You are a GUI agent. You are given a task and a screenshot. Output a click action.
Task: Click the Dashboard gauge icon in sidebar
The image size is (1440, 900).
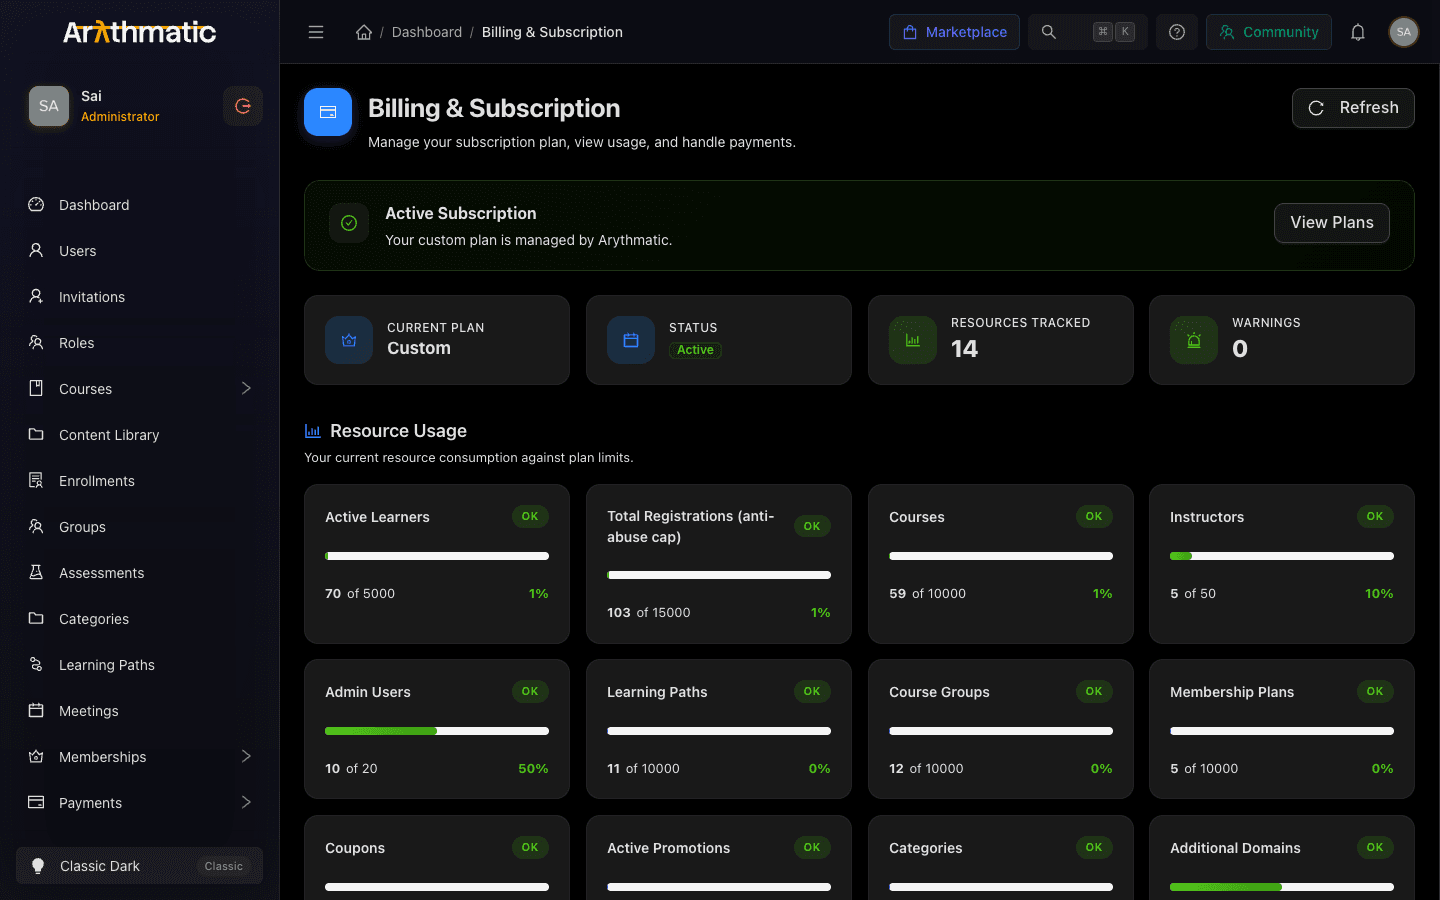pos(36,205)
